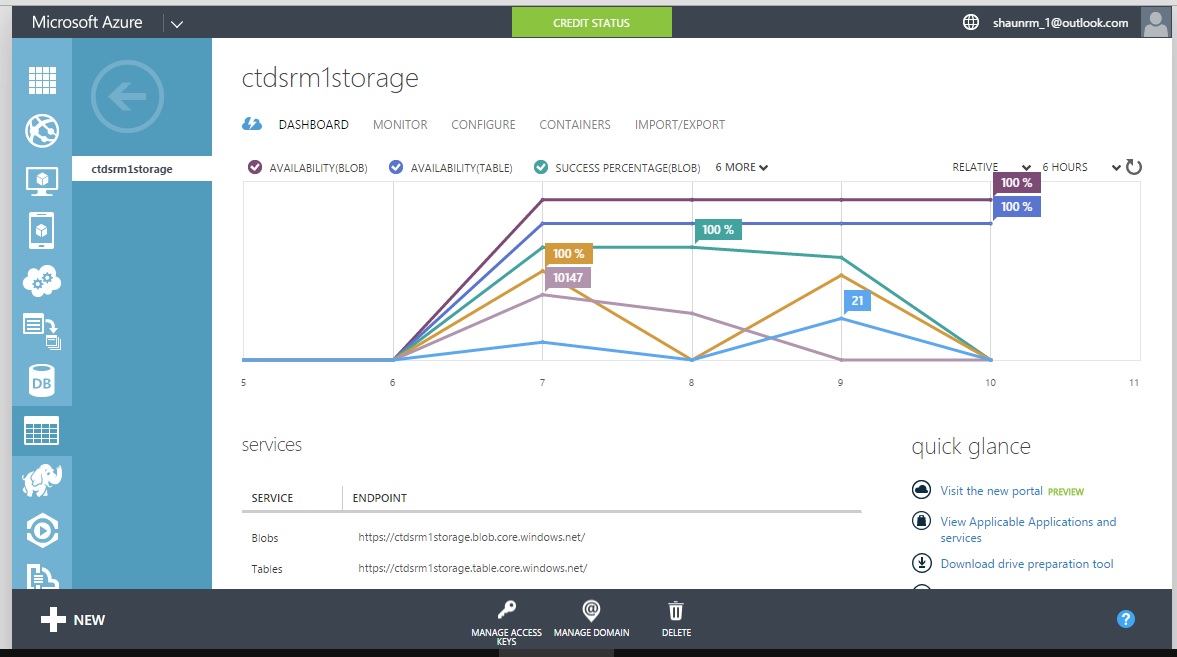Click the Credit Status button
Image resolution: width=1177 pixels, height=657 pixels.
tap(592, 23)
